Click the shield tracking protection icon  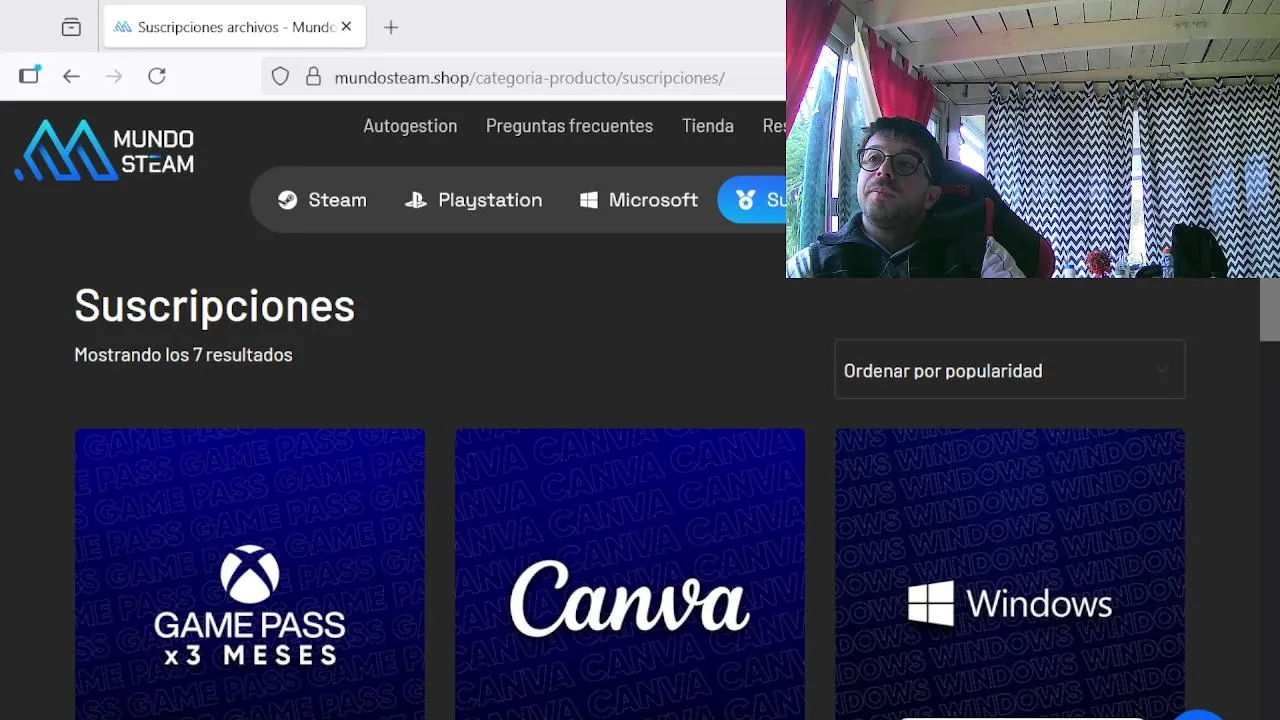pyautogui.click(x=280, y=77)
